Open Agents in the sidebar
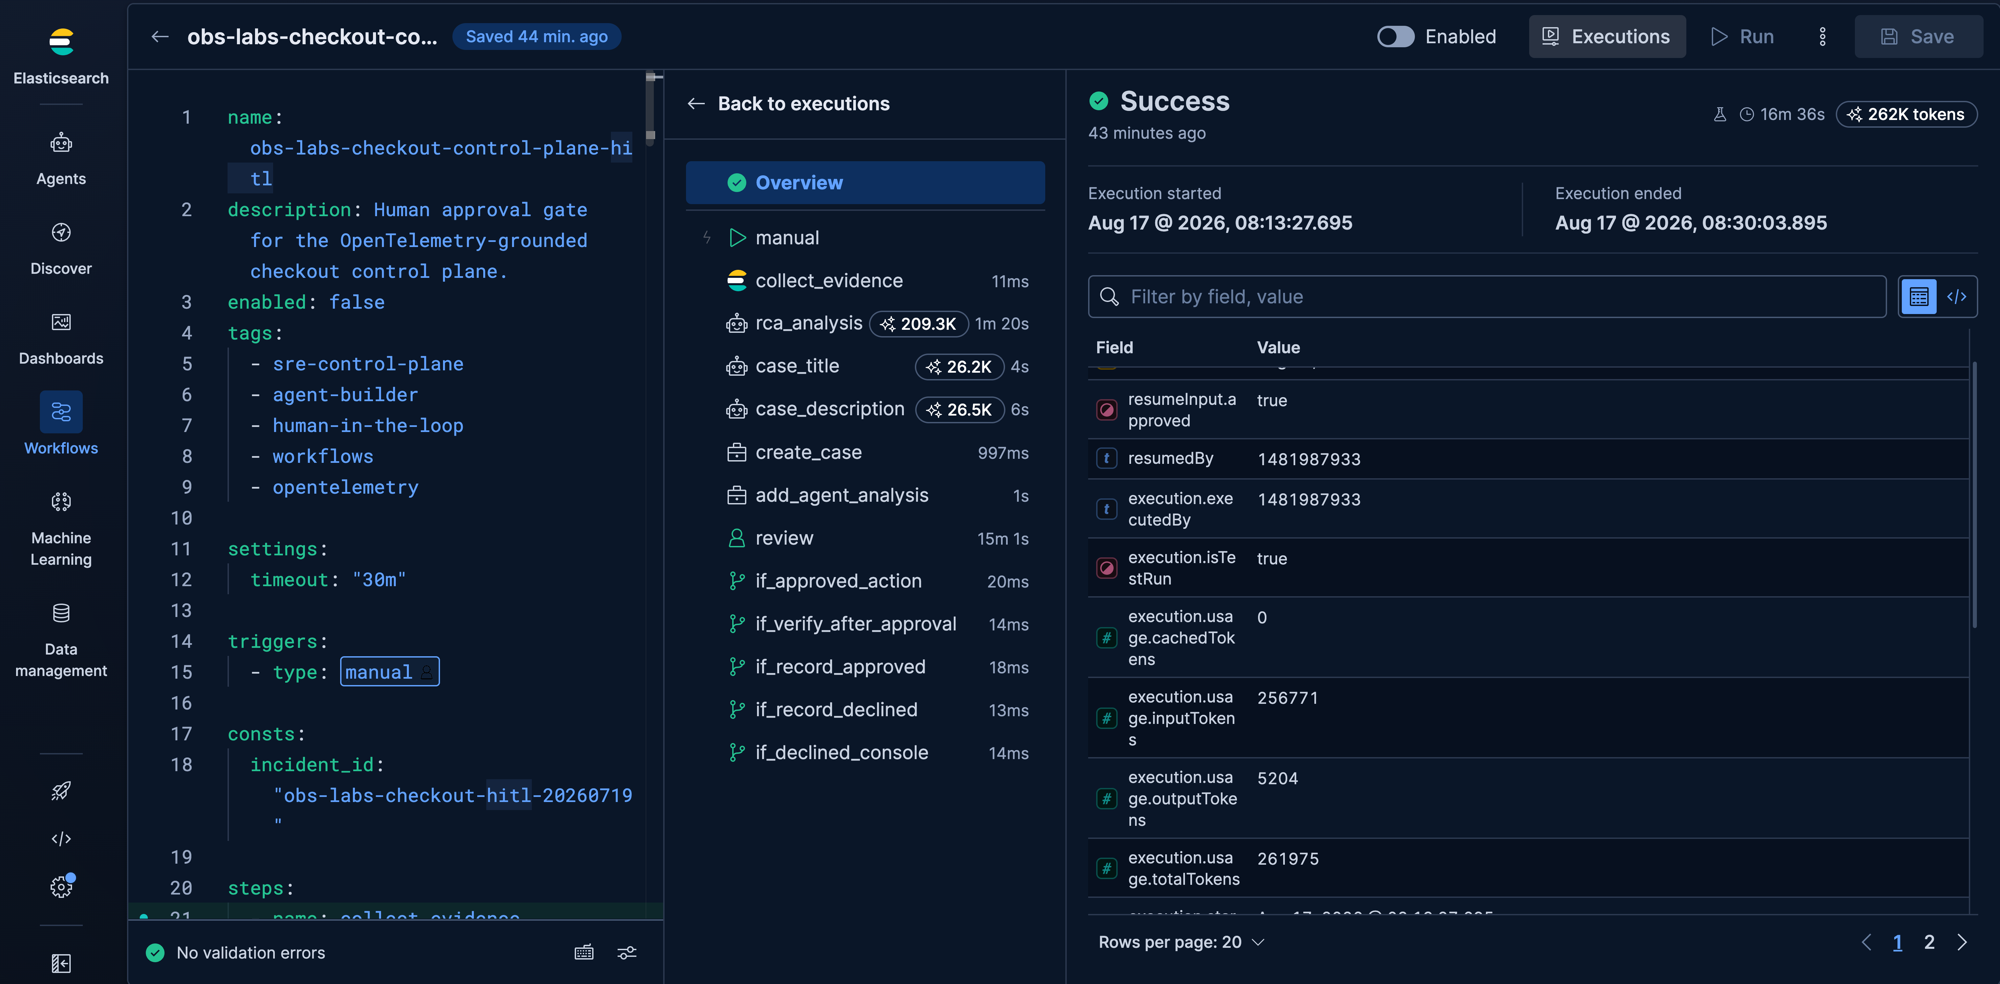Viewport: 2000px width, 984px height. (x=61, y=159)
